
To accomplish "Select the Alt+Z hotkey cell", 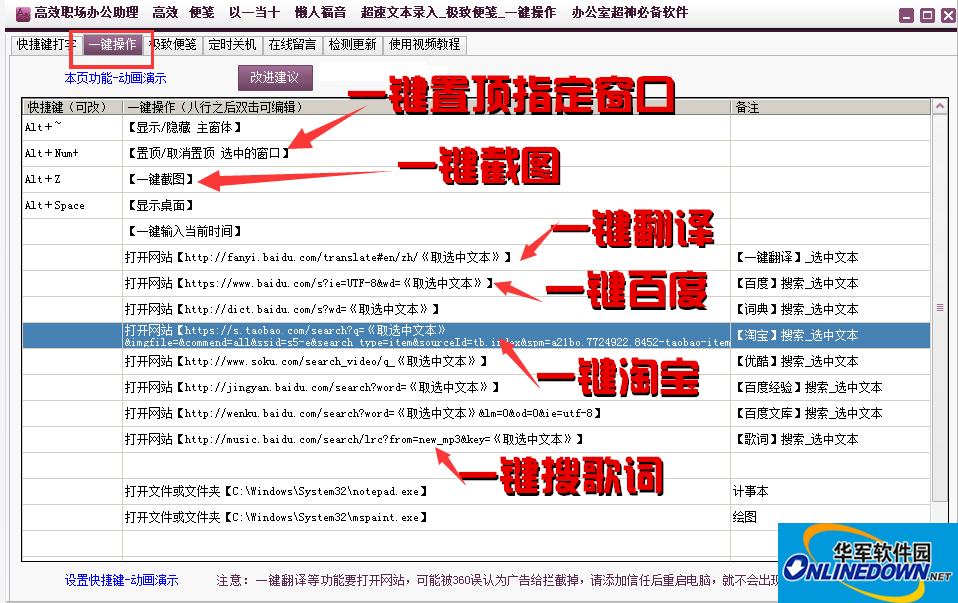I will coord(72,179).
